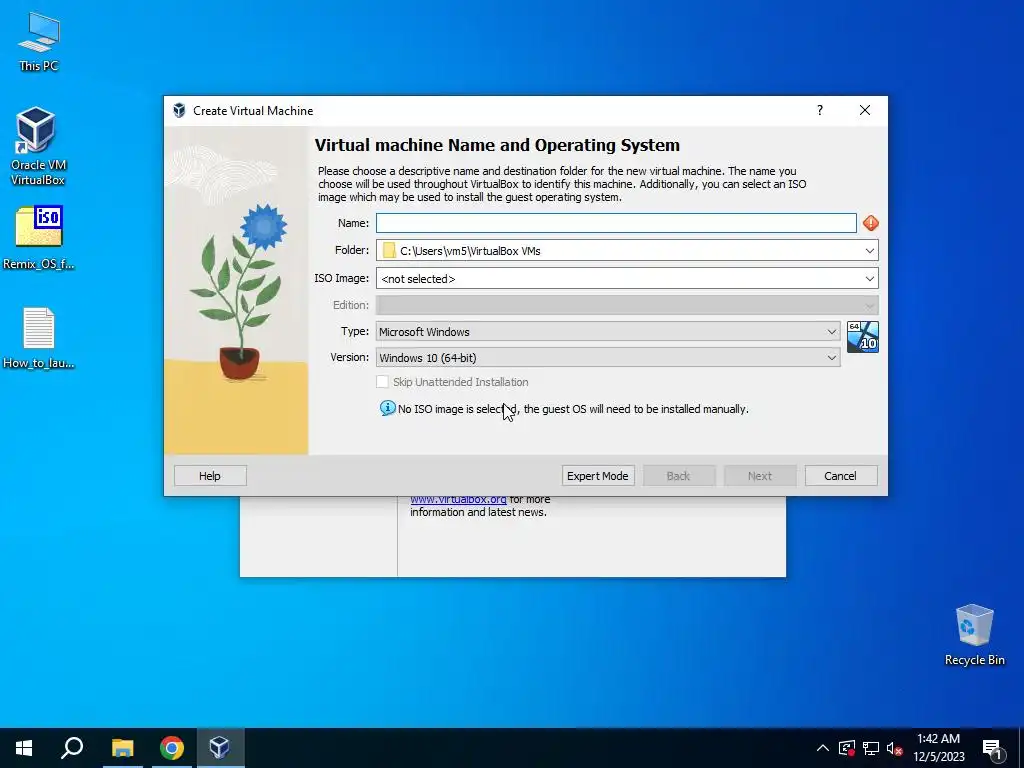Viewport: 1024px width, 768px height.
Task: Open File Explorer from the taskbar
Action: [122, 748]
